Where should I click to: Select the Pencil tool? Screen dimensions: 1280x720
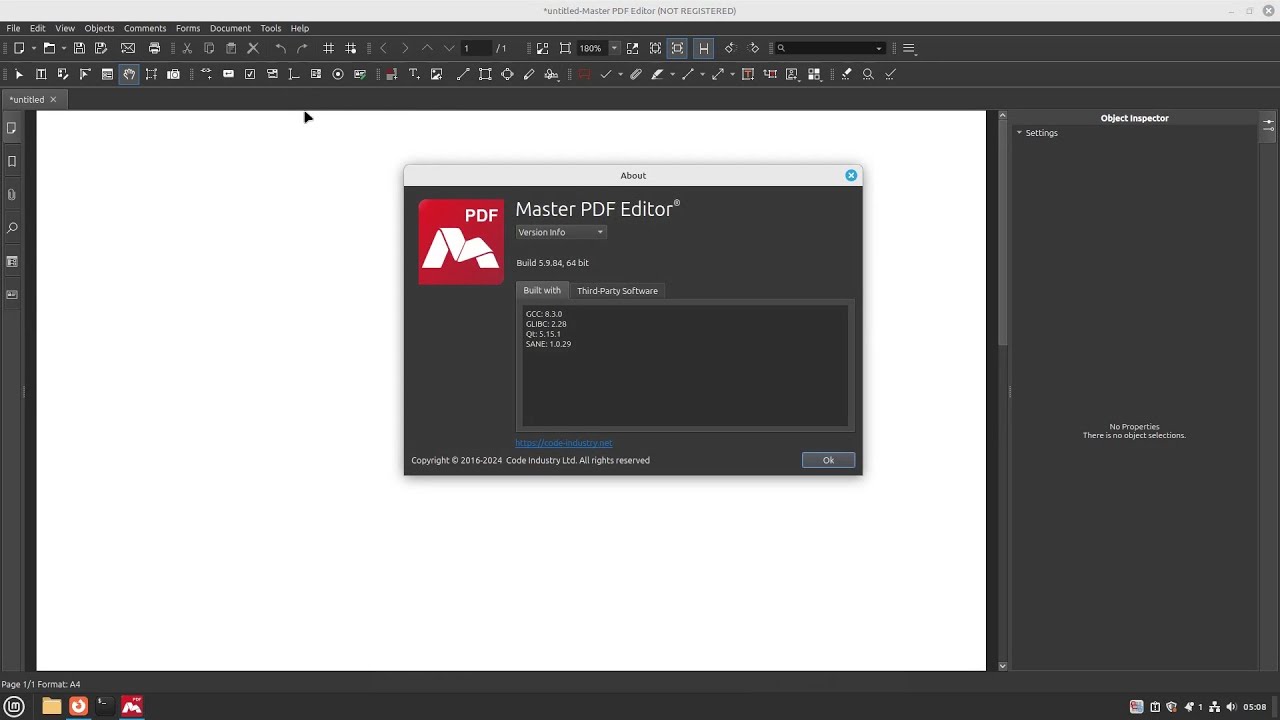tap(529, 74)
